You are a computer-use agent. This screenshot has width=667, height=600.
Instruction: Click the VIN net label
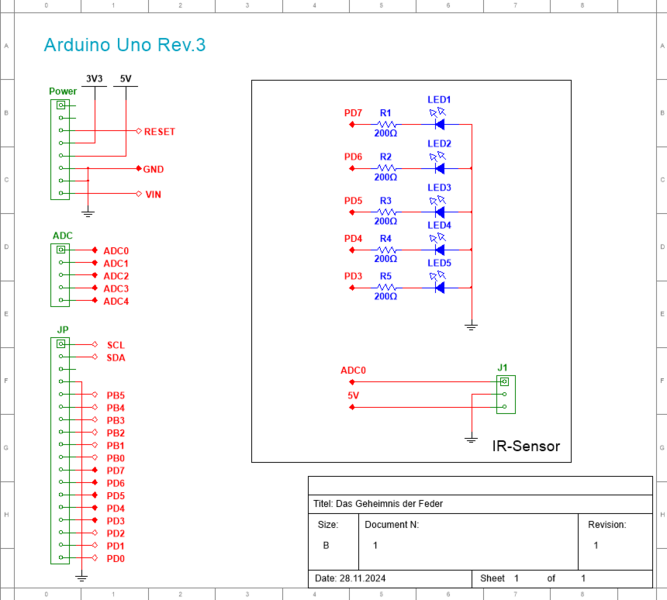coord(153,194)
